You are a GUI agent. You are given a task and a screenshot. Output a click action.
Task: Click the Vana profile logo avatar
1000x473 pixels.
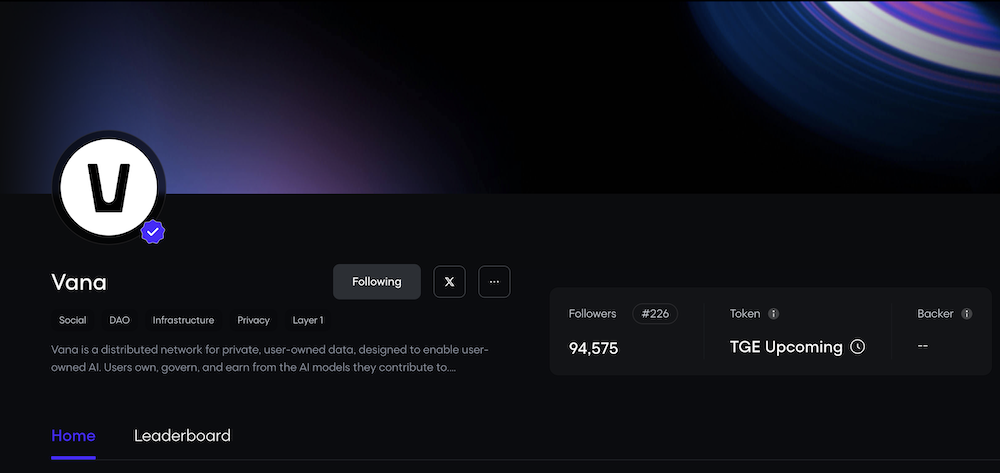(108, 187)
